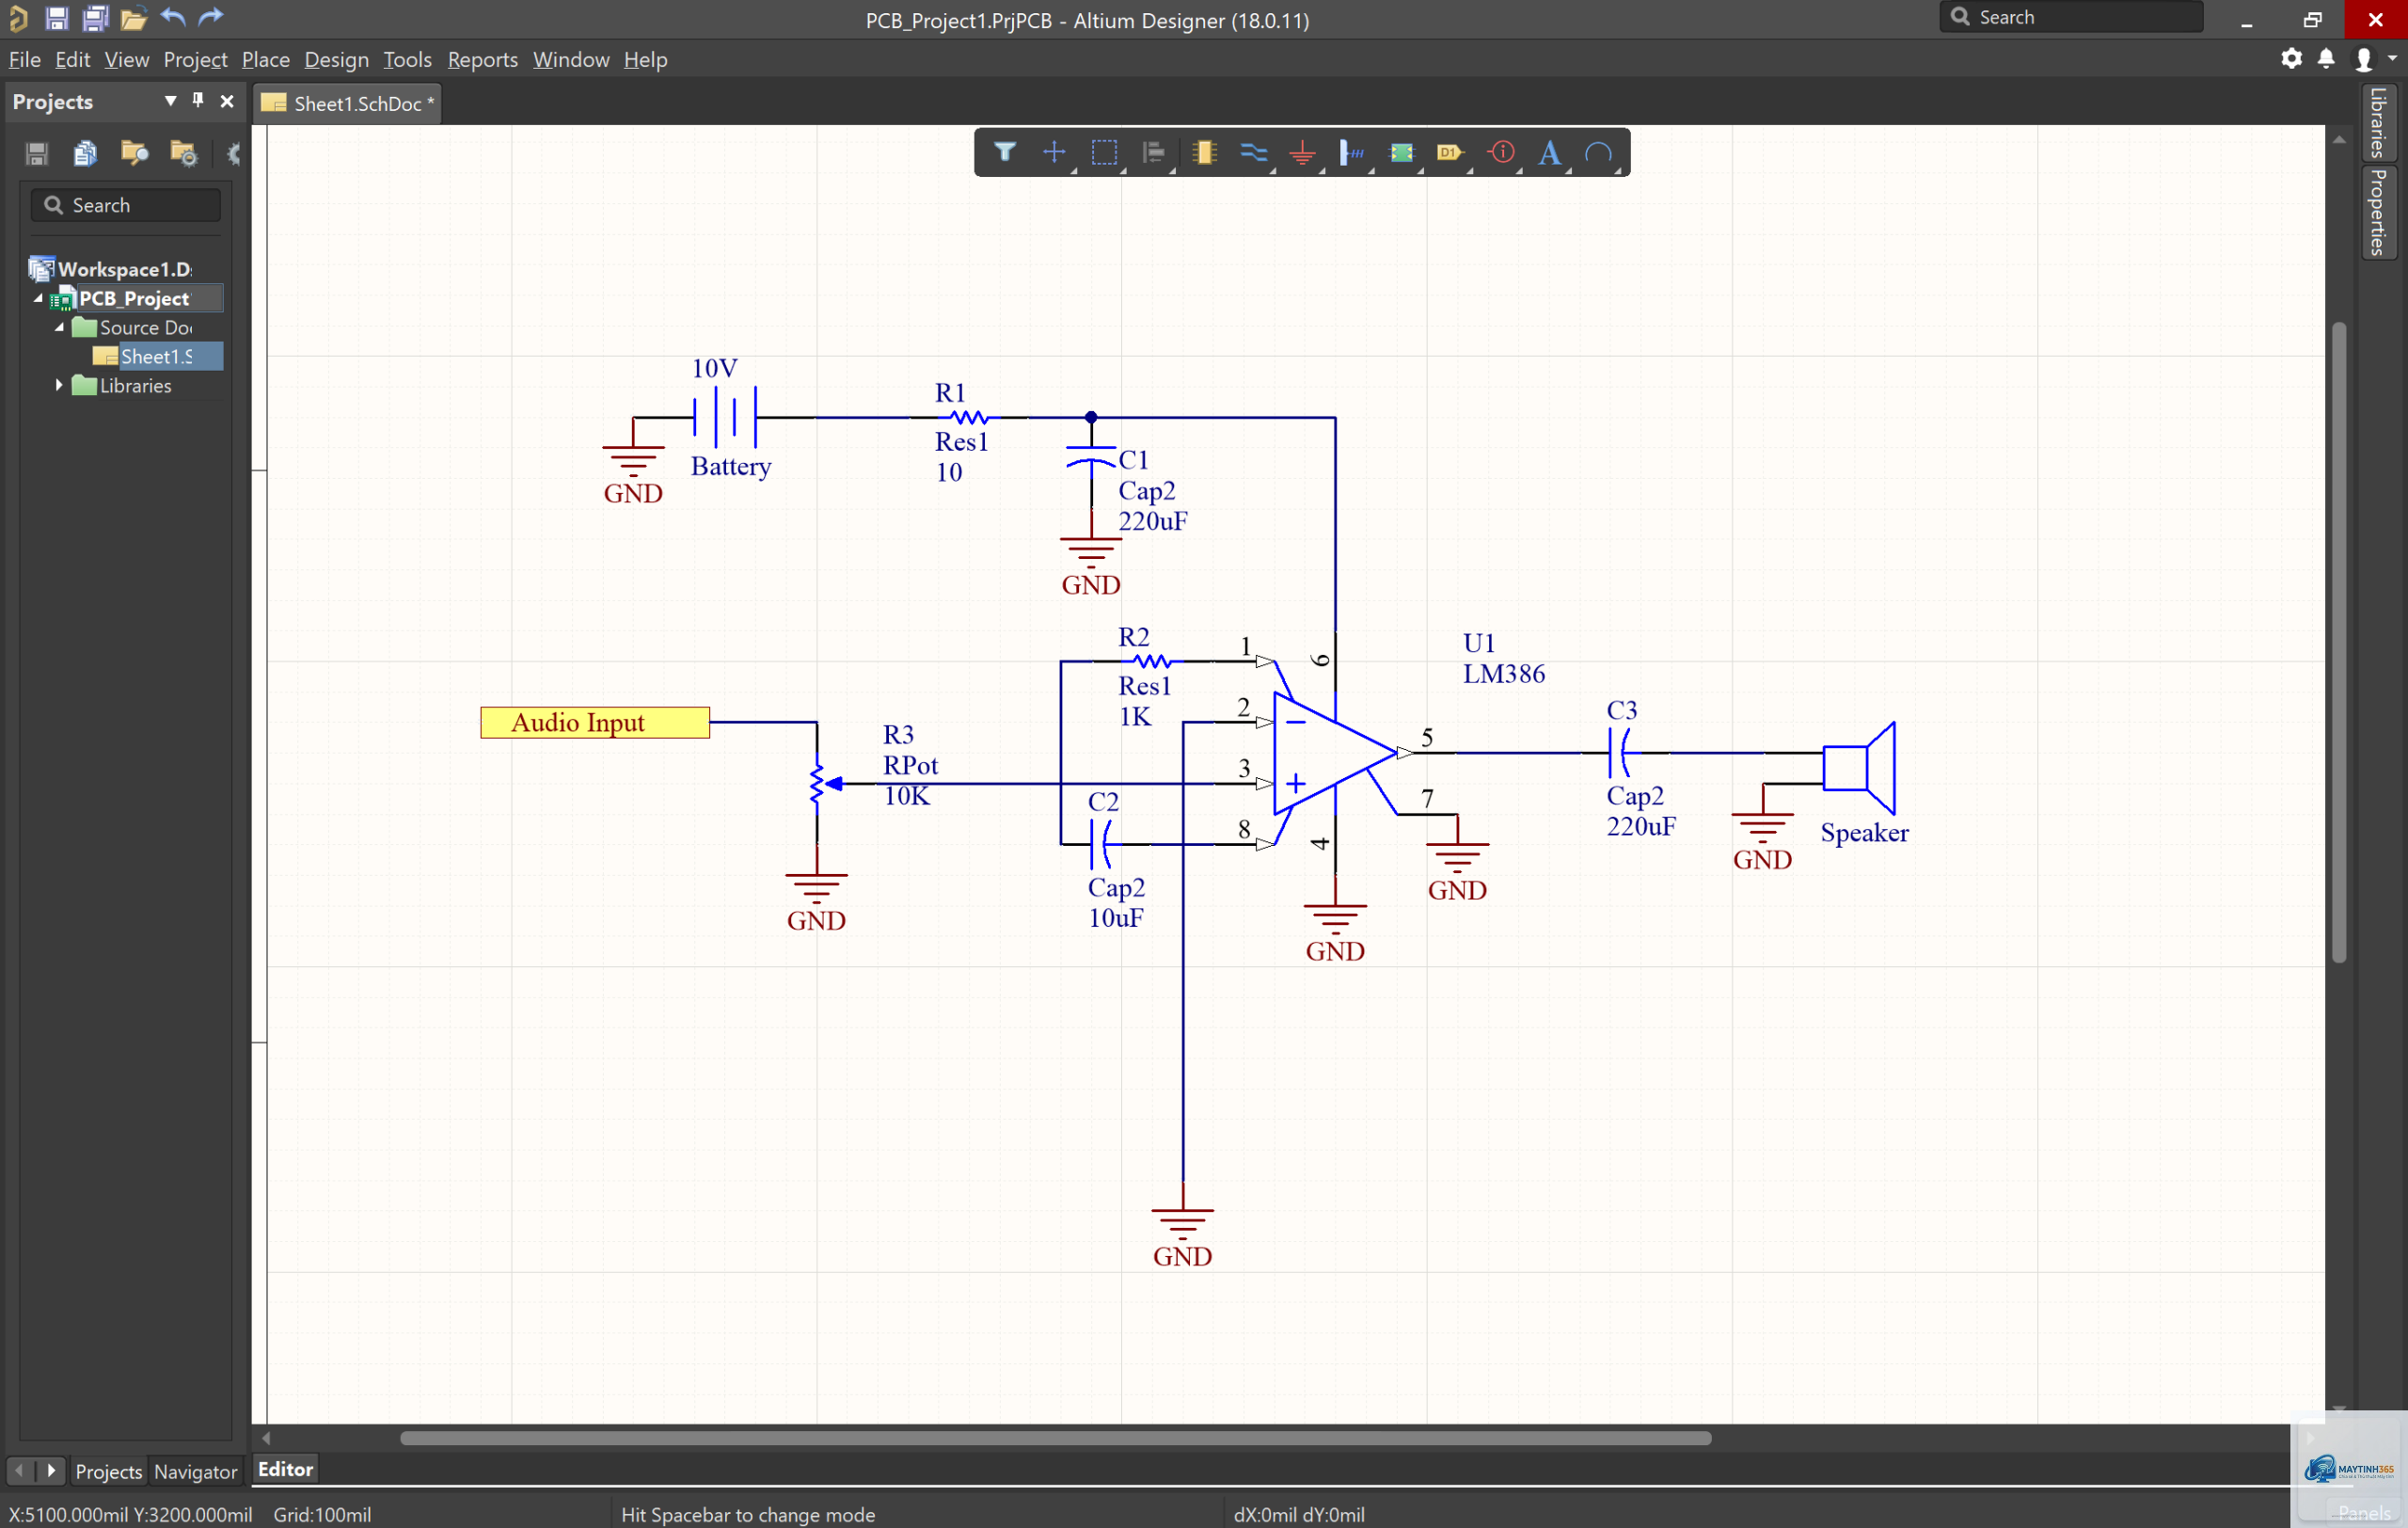This screenshot has height=1528, width=2408.
Task: Select the Audio Input text label
Action: point(578,722)
